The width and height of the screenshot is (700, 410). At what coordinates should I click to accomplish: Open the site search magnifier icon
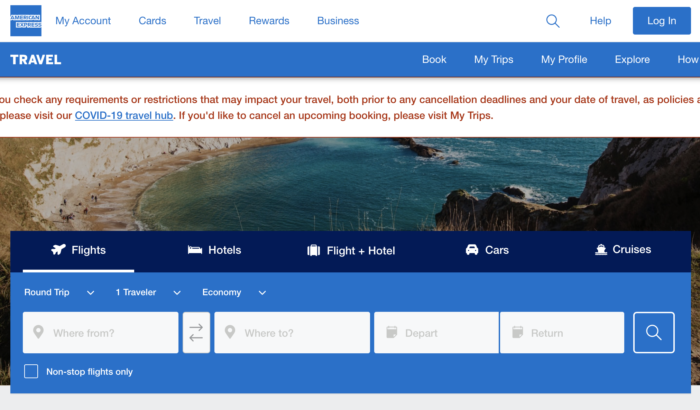553,21
